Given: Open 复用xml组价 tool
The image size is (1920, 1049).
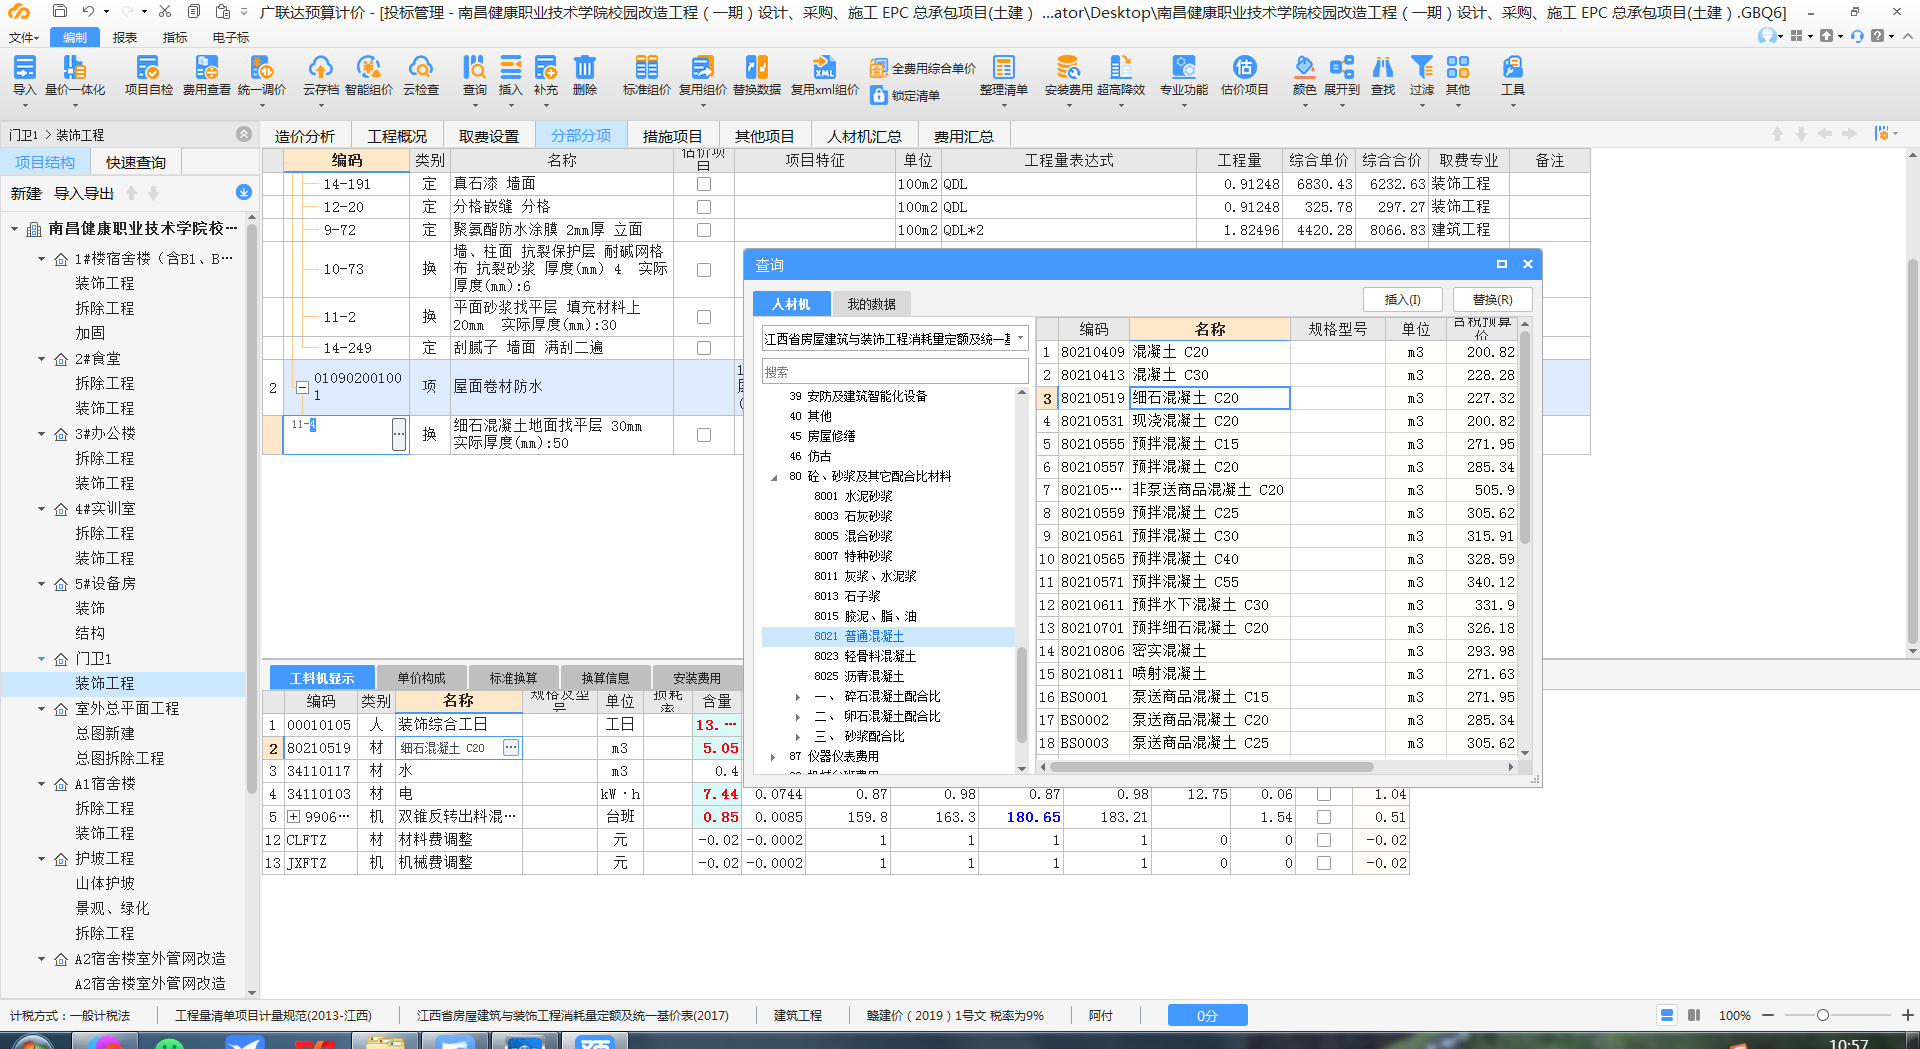Looking at the screenshot, I should 825,76.
